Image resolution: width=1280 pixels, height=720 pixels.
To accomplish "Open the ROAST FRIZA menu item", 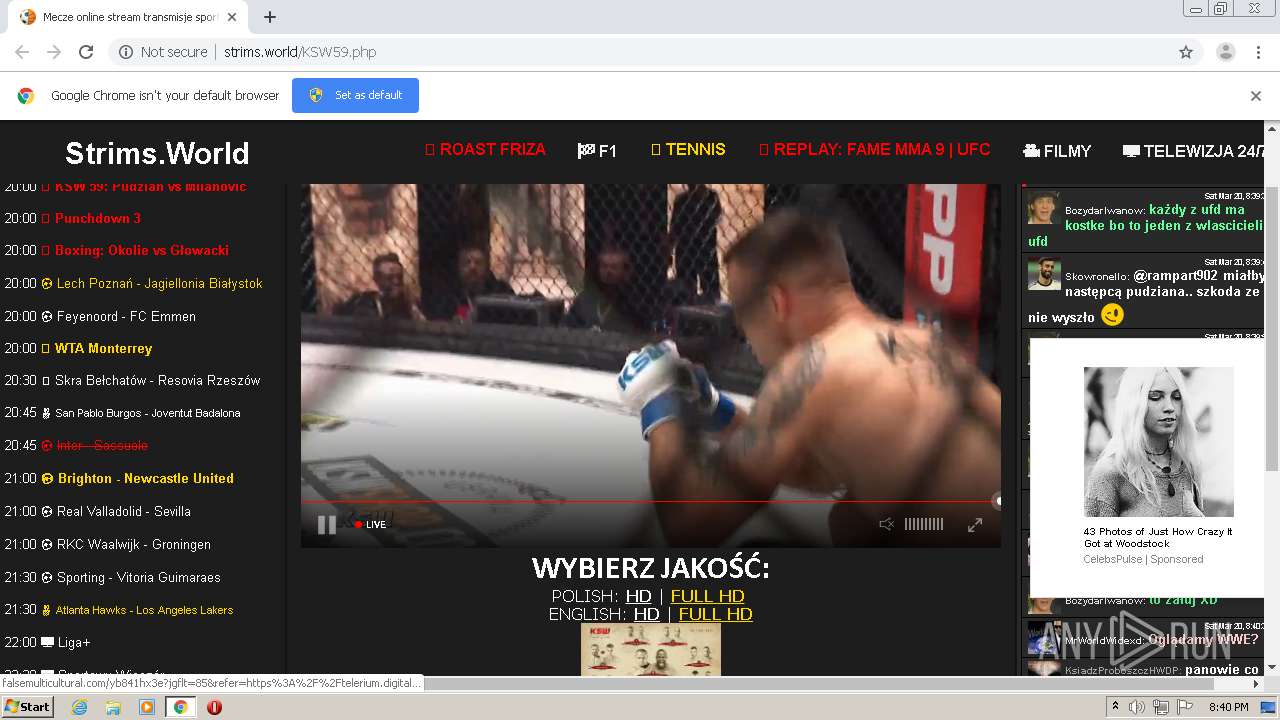I will (485, 149).
